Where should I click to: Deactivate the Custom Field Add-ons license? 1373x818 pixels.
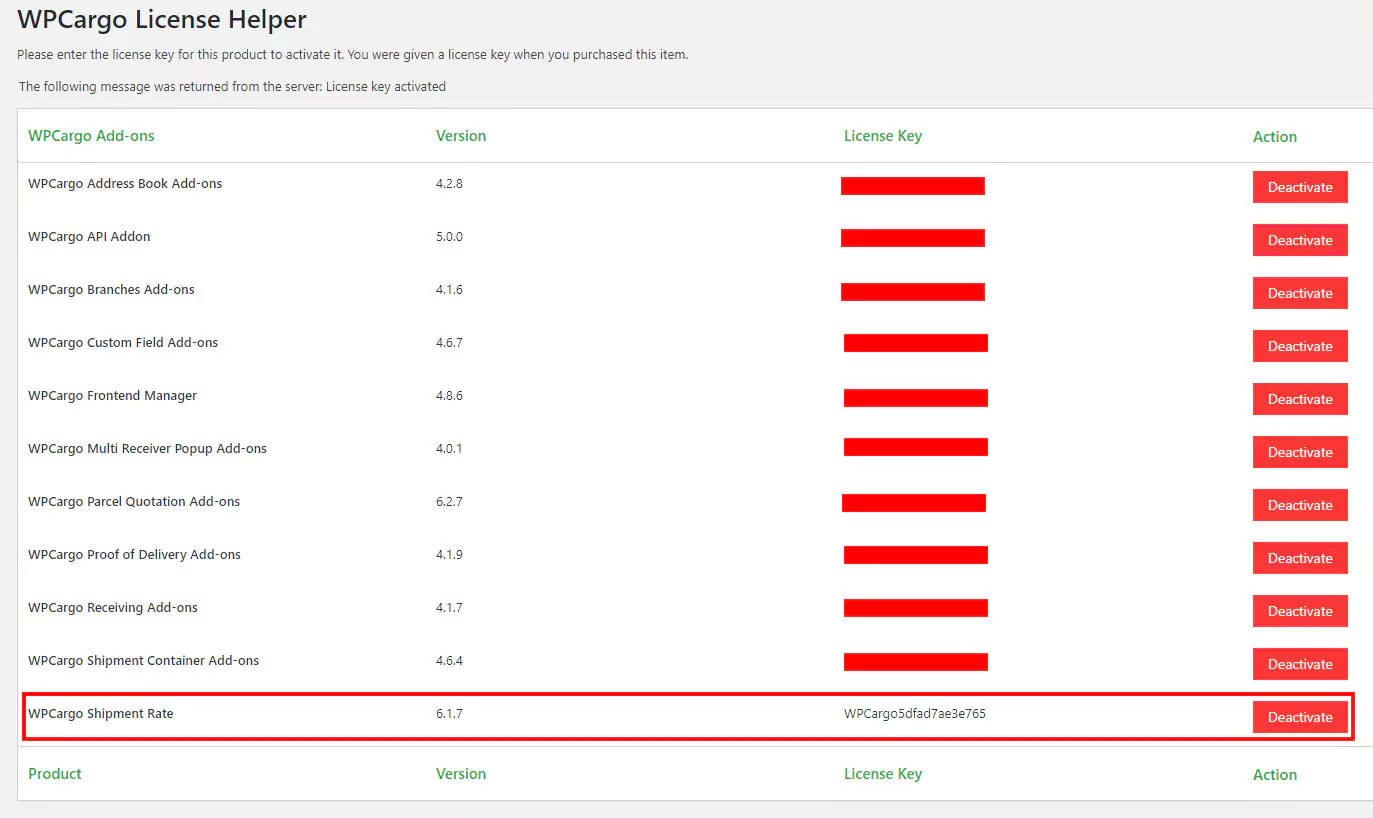coord(1299,346)
